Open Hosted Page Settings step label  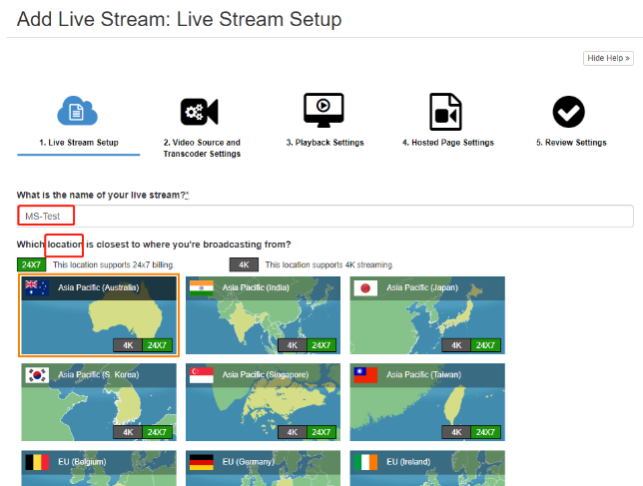[448, 143]
